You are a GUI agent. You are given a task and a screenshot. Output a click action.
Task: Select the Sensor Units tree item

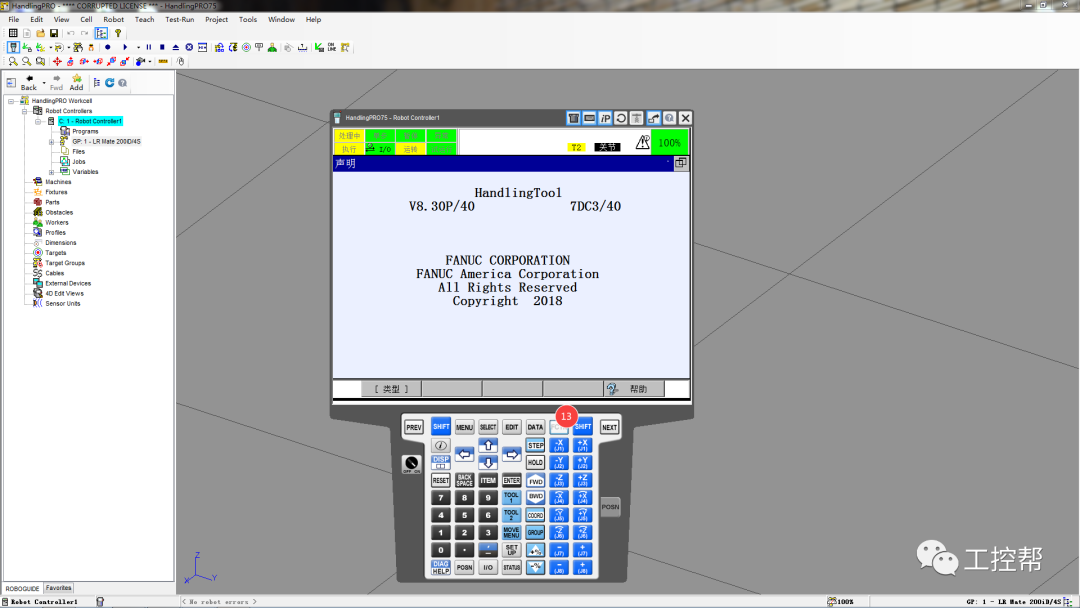click(63, 304)
